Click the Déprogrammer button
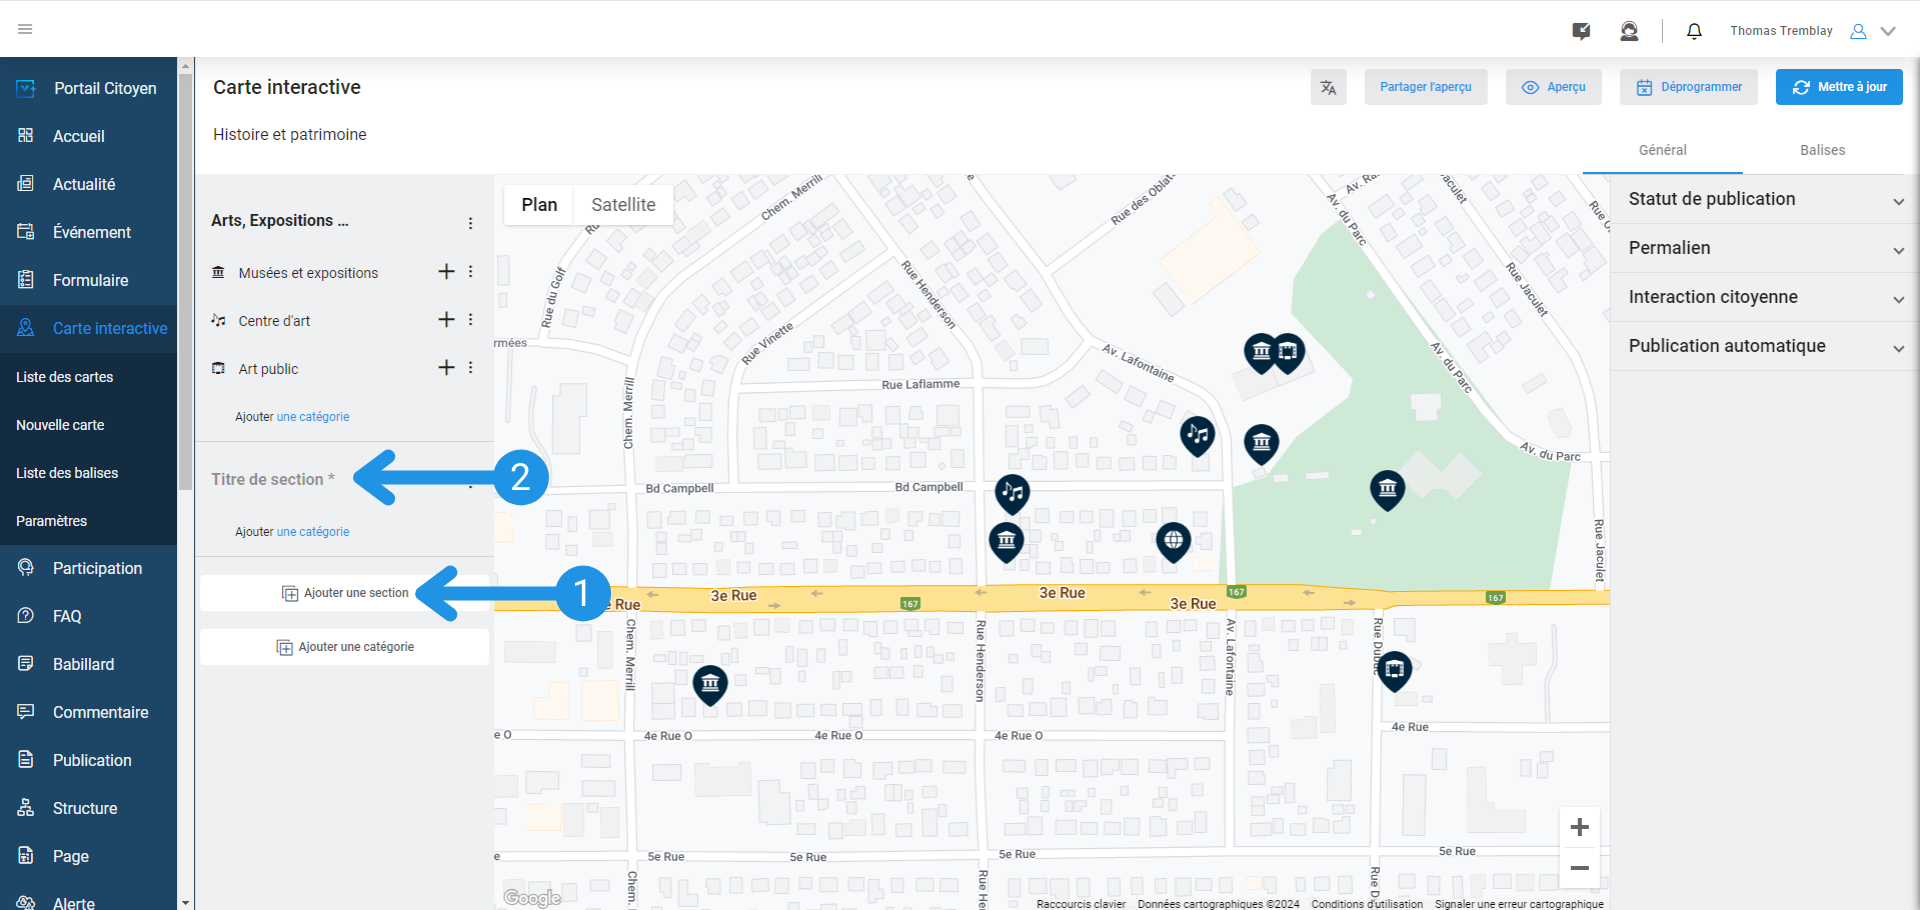Image resolution: width=1920 pixels, height=910 pixels. tap(1688, 87)
